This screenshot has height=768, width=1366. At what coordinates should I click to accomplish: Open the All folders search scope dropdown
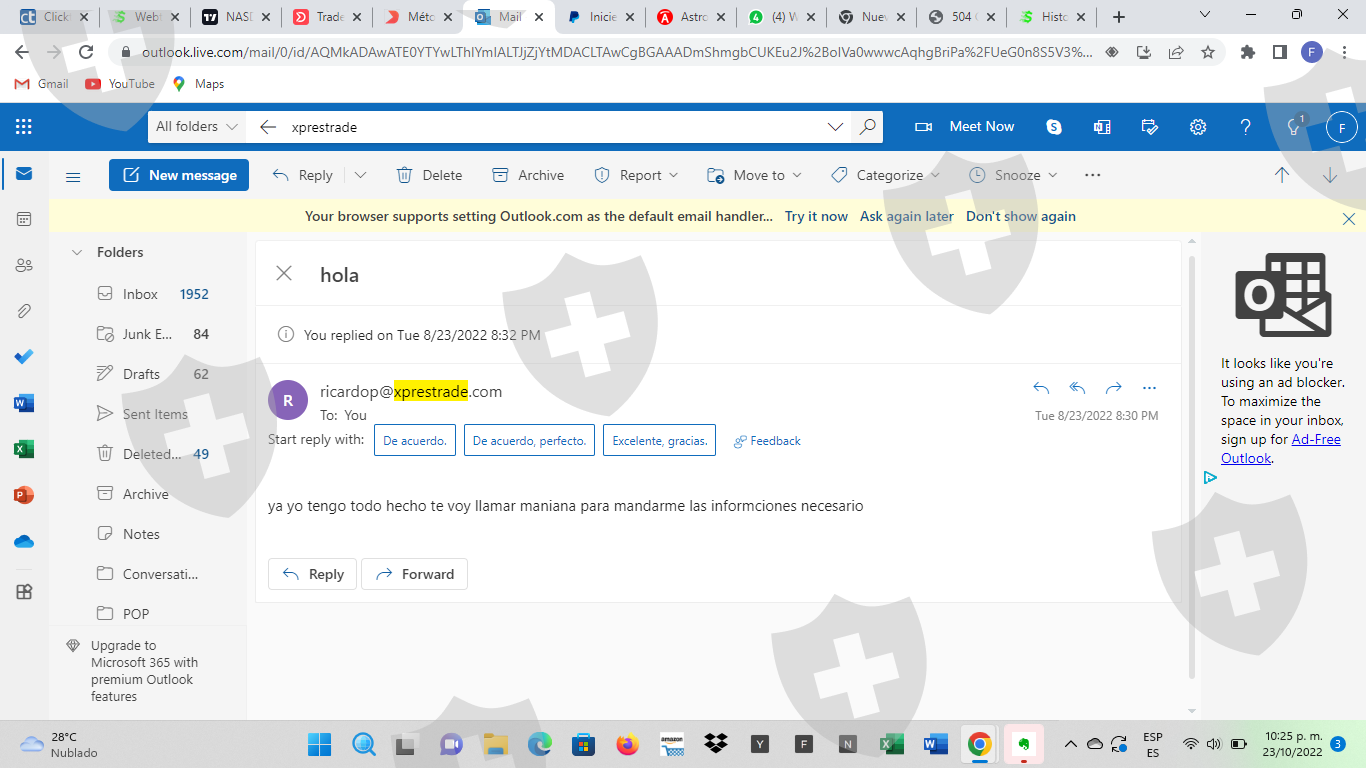[x=197, y=127]
